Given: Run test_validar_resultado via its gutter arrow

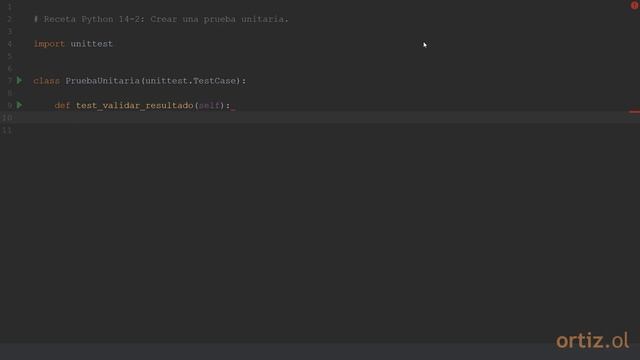Looking at the screenshot, I should [19, 105].
